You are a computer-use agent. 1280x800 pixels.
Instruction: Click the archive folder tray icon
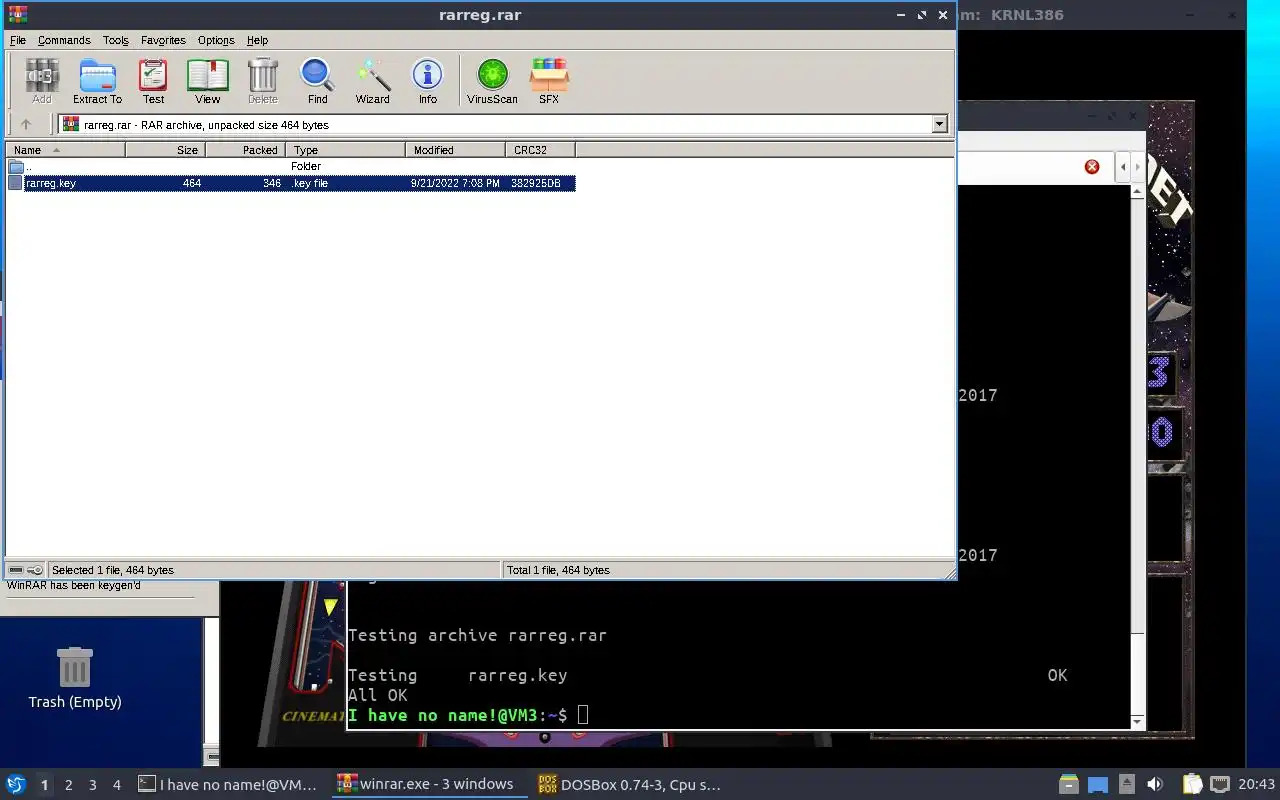1069,784
